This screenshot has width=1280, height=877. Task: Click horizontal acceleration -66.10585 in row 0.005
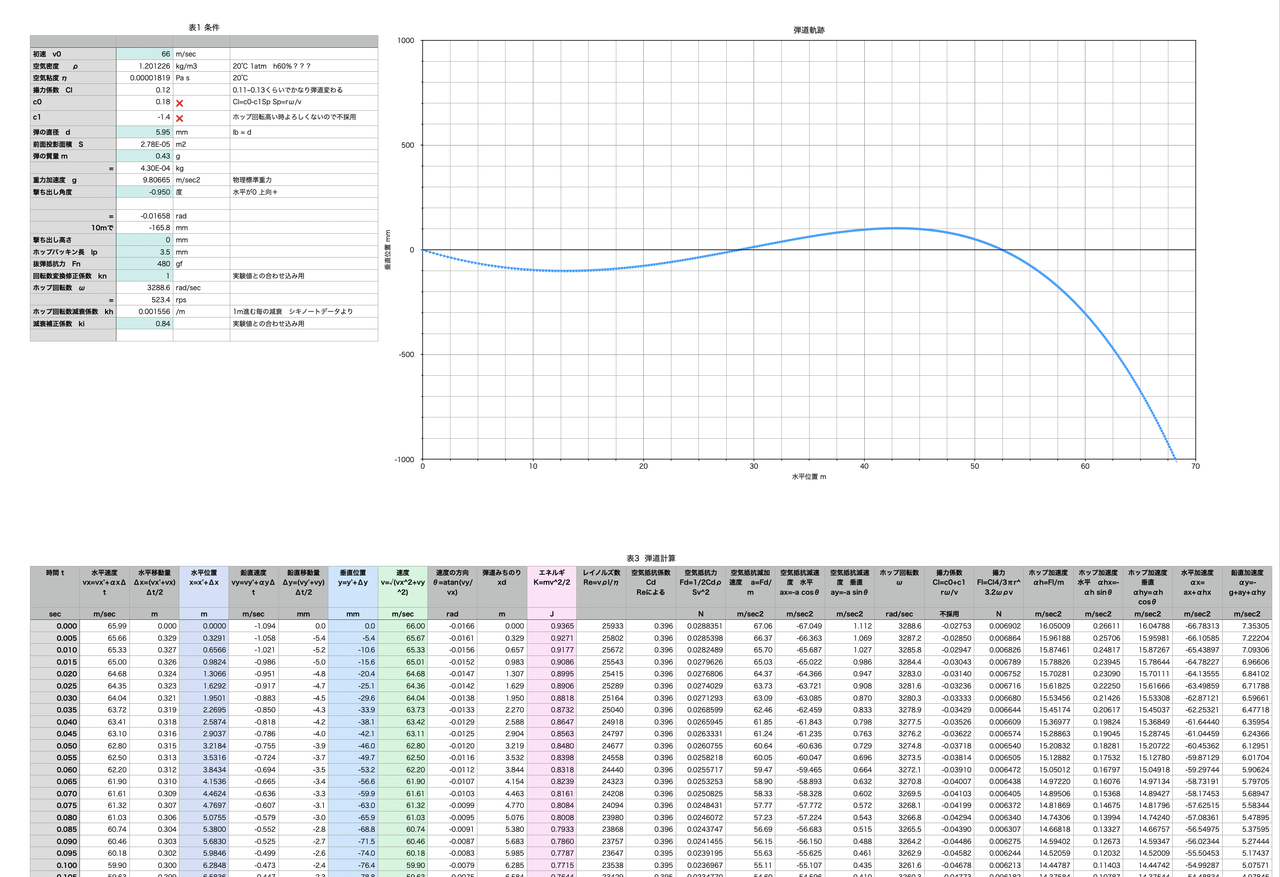tap(1200, 637)
